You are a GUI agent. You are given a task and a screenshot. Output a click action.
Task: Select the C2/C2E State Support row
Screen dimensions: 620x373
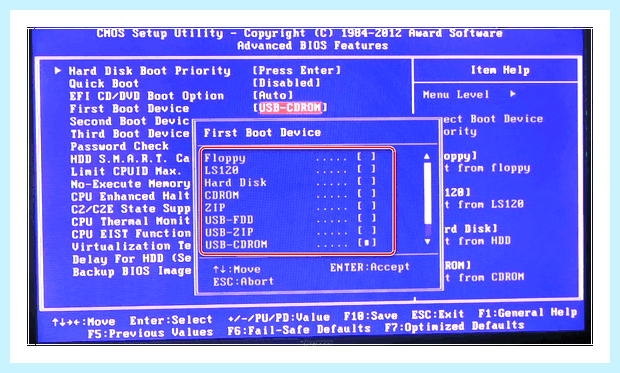[131, 209]
